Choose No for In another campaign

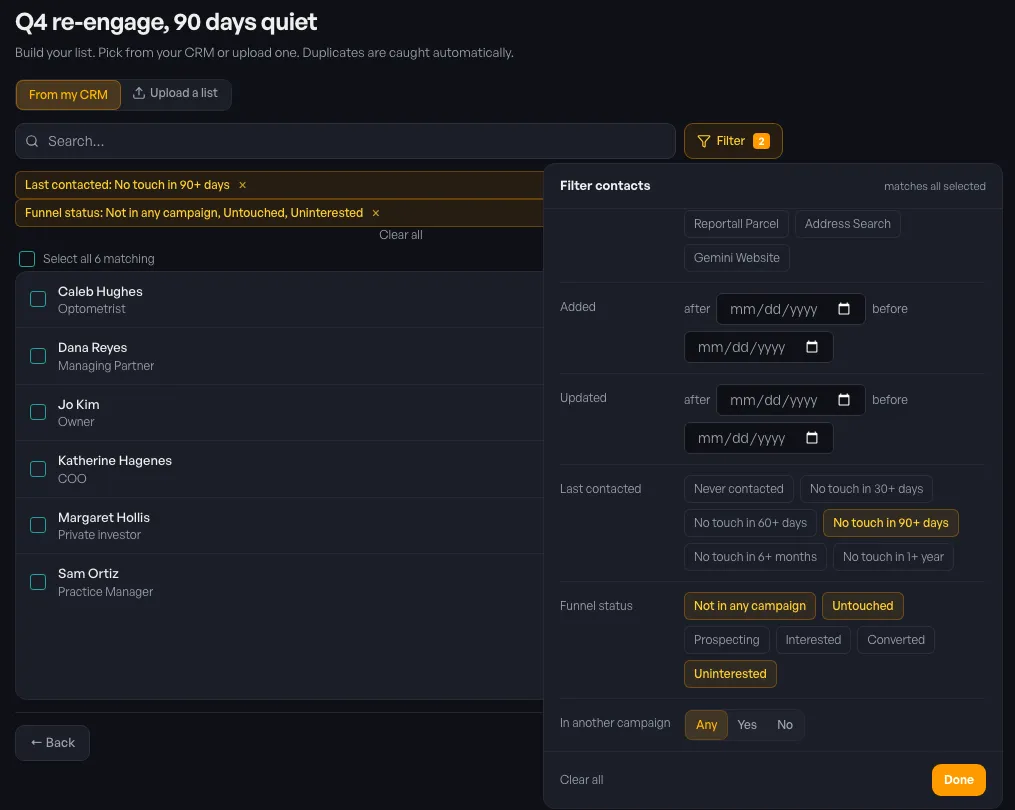(x=785, y=725)
